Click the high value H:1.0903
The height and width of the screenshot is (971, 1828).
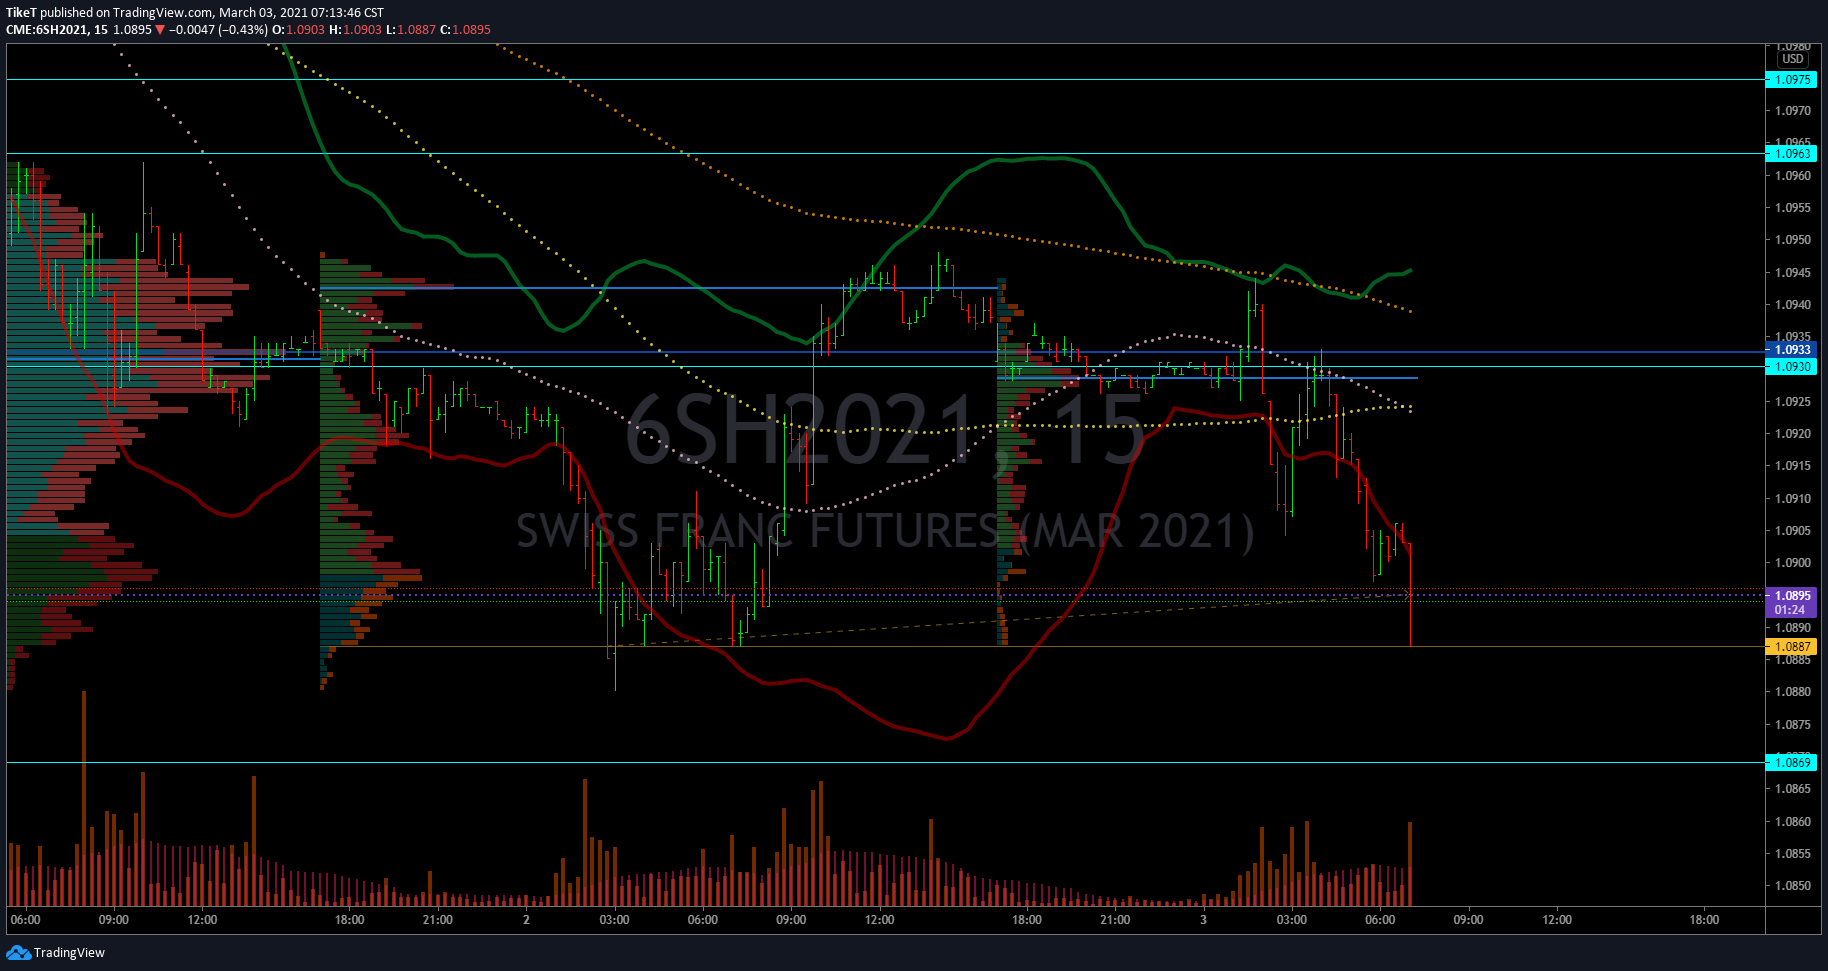(356, 30)
